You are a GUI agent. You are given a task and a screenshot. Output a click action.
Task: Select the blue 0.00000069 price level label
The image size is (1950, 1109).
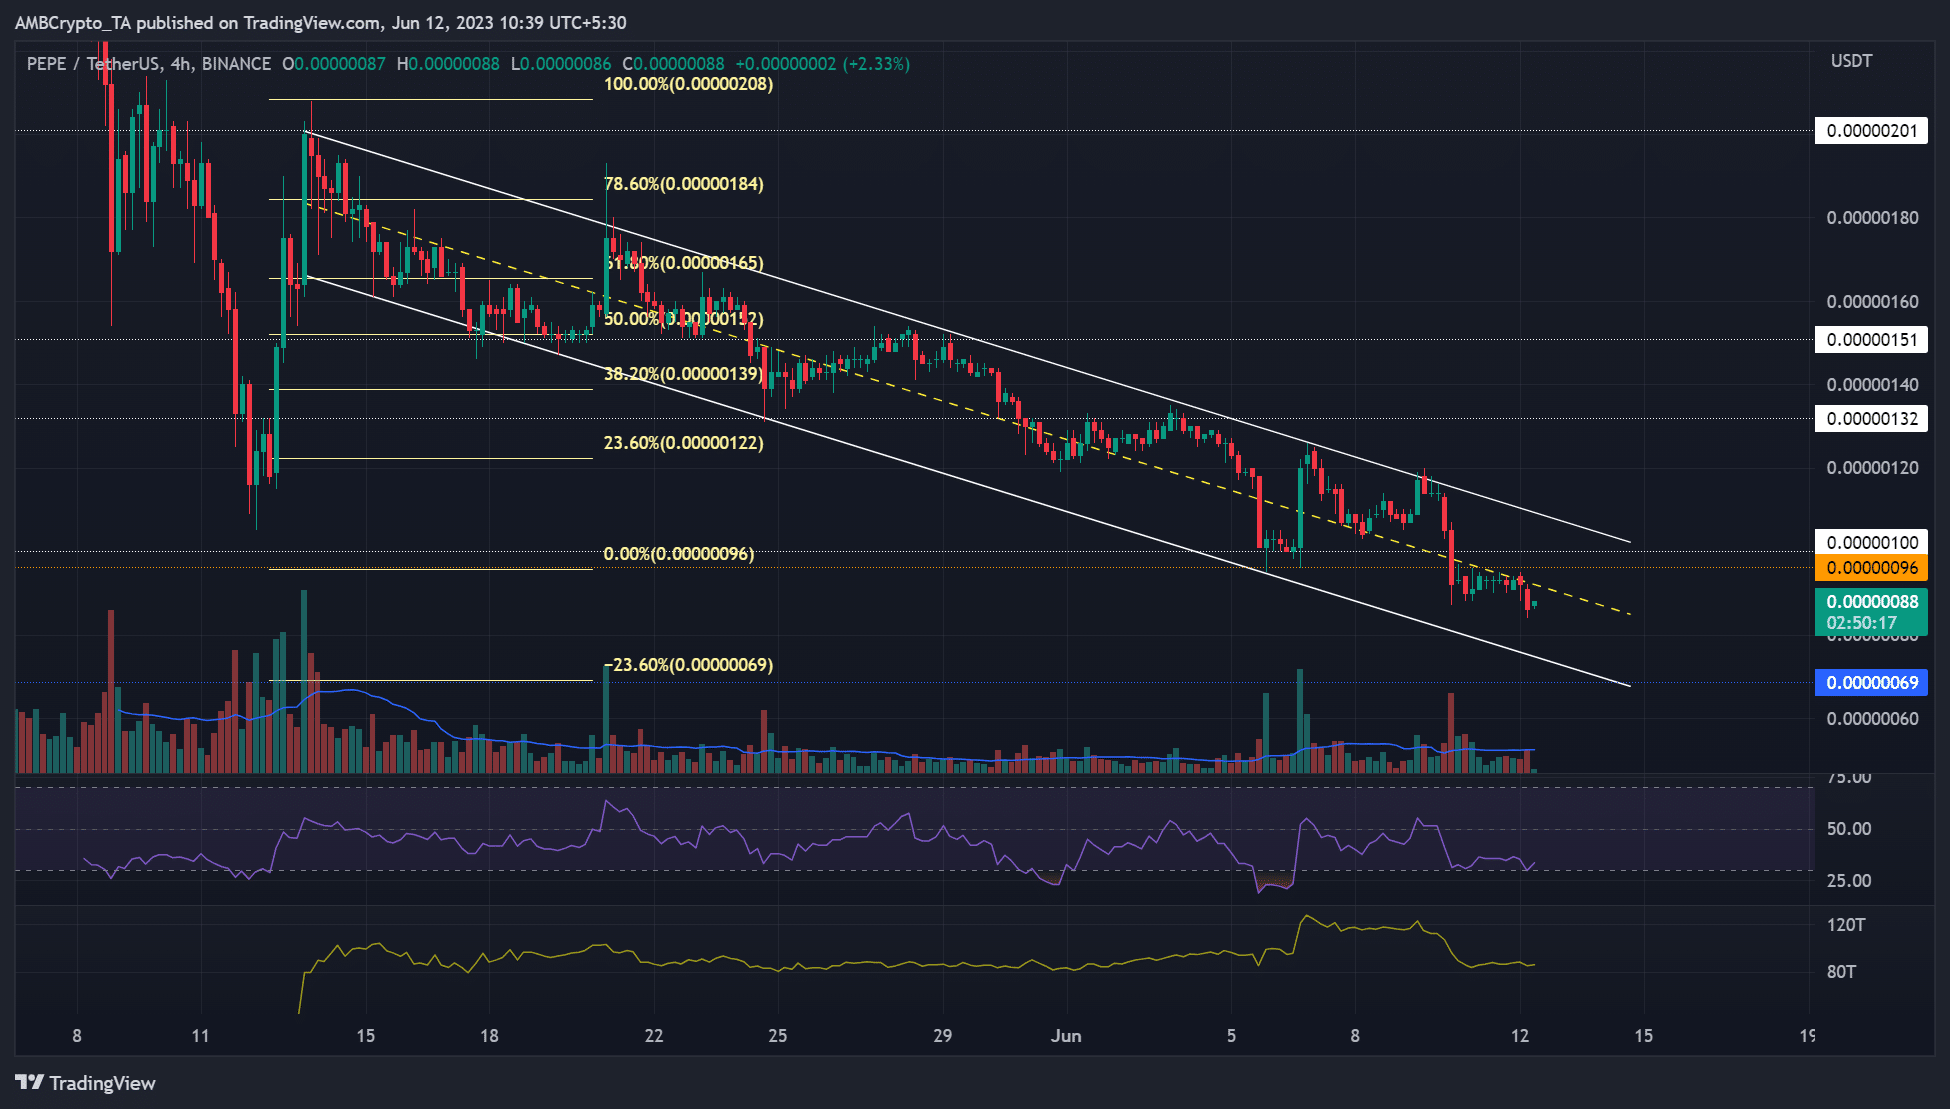coord(1871,683)
